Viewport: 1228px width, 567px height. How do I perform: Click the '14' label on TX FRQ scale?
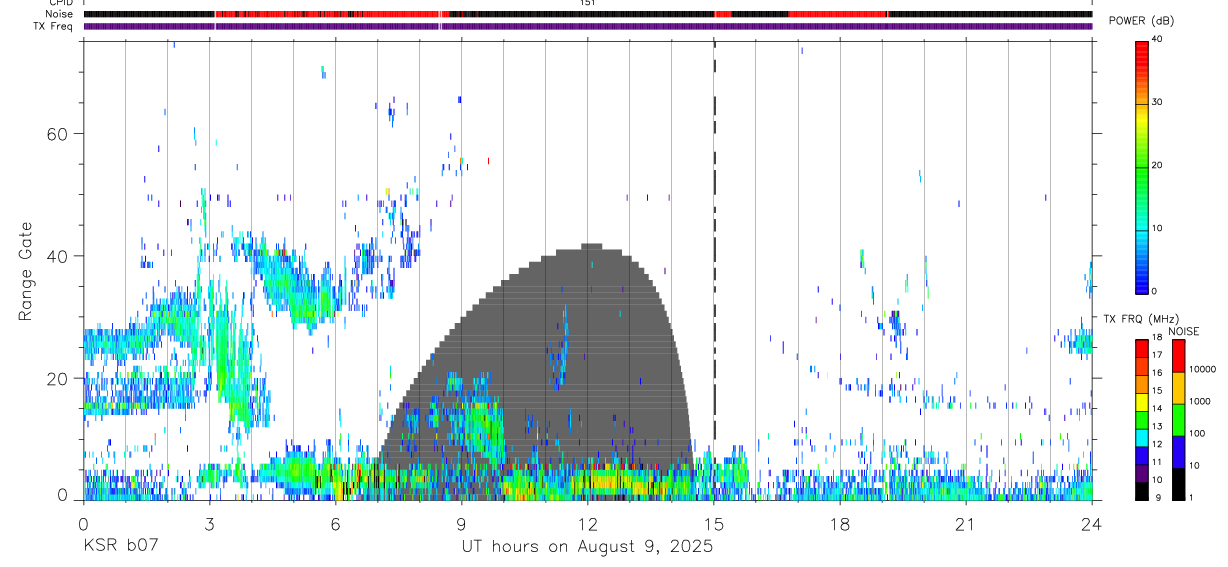click(1157, 409)
